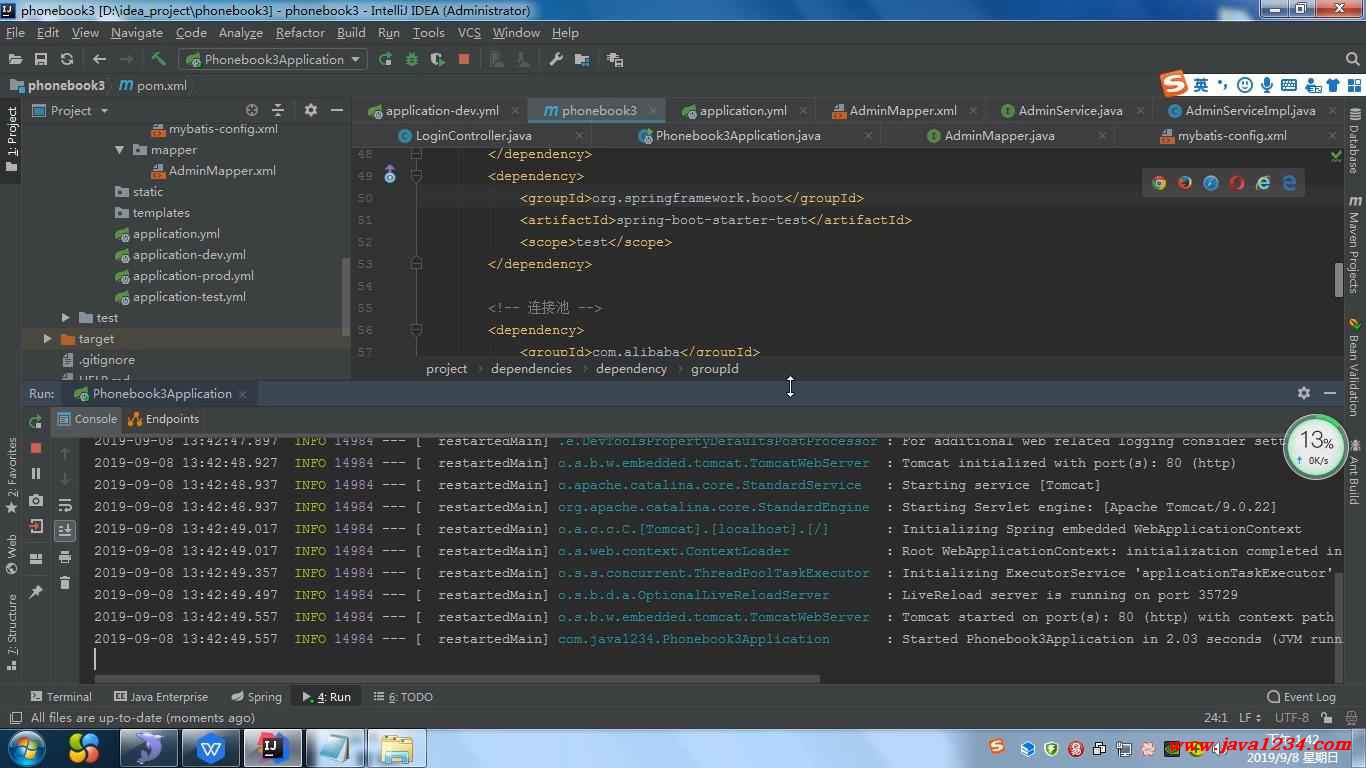Switch to the application.yml editor tab
1366x768 pixels.
point(743,110)
